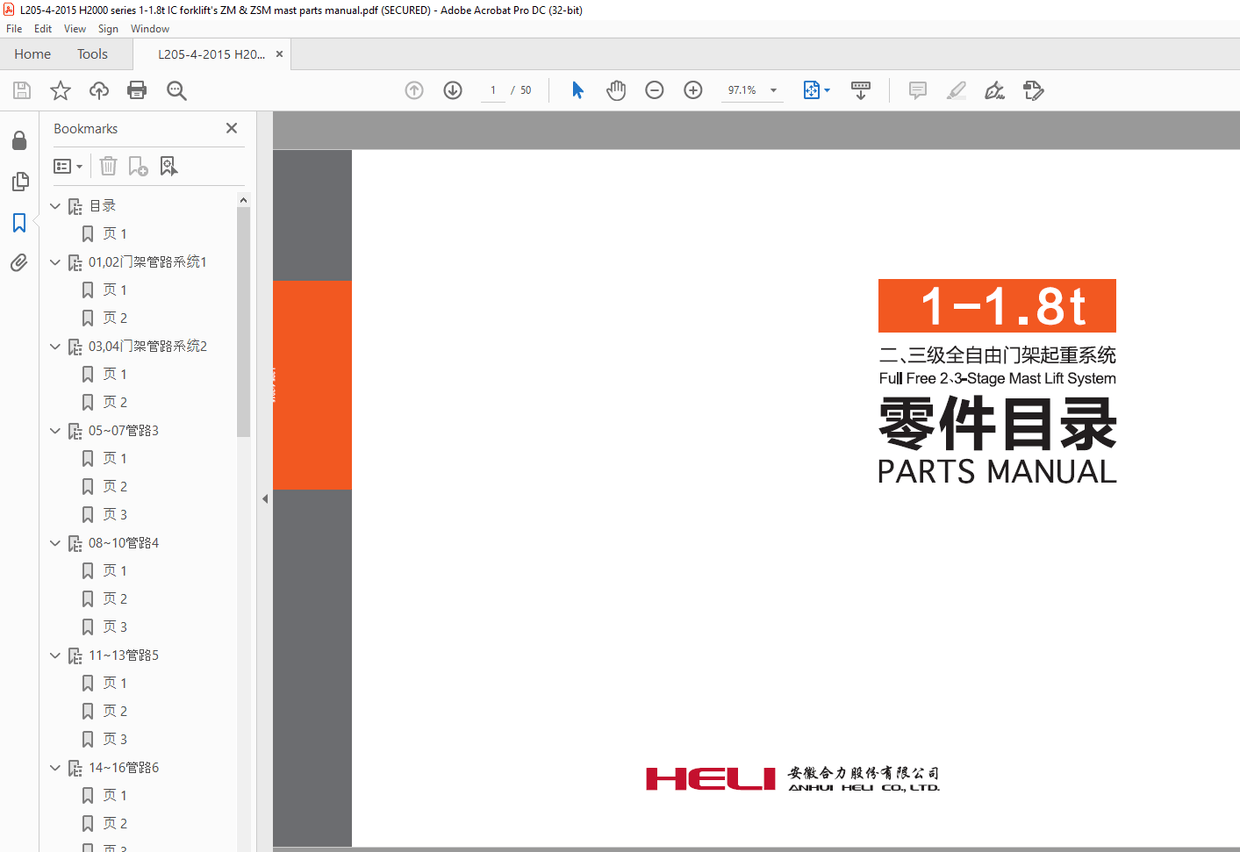Collapse the 05~07管路3 bookmark

click(56, 431)
